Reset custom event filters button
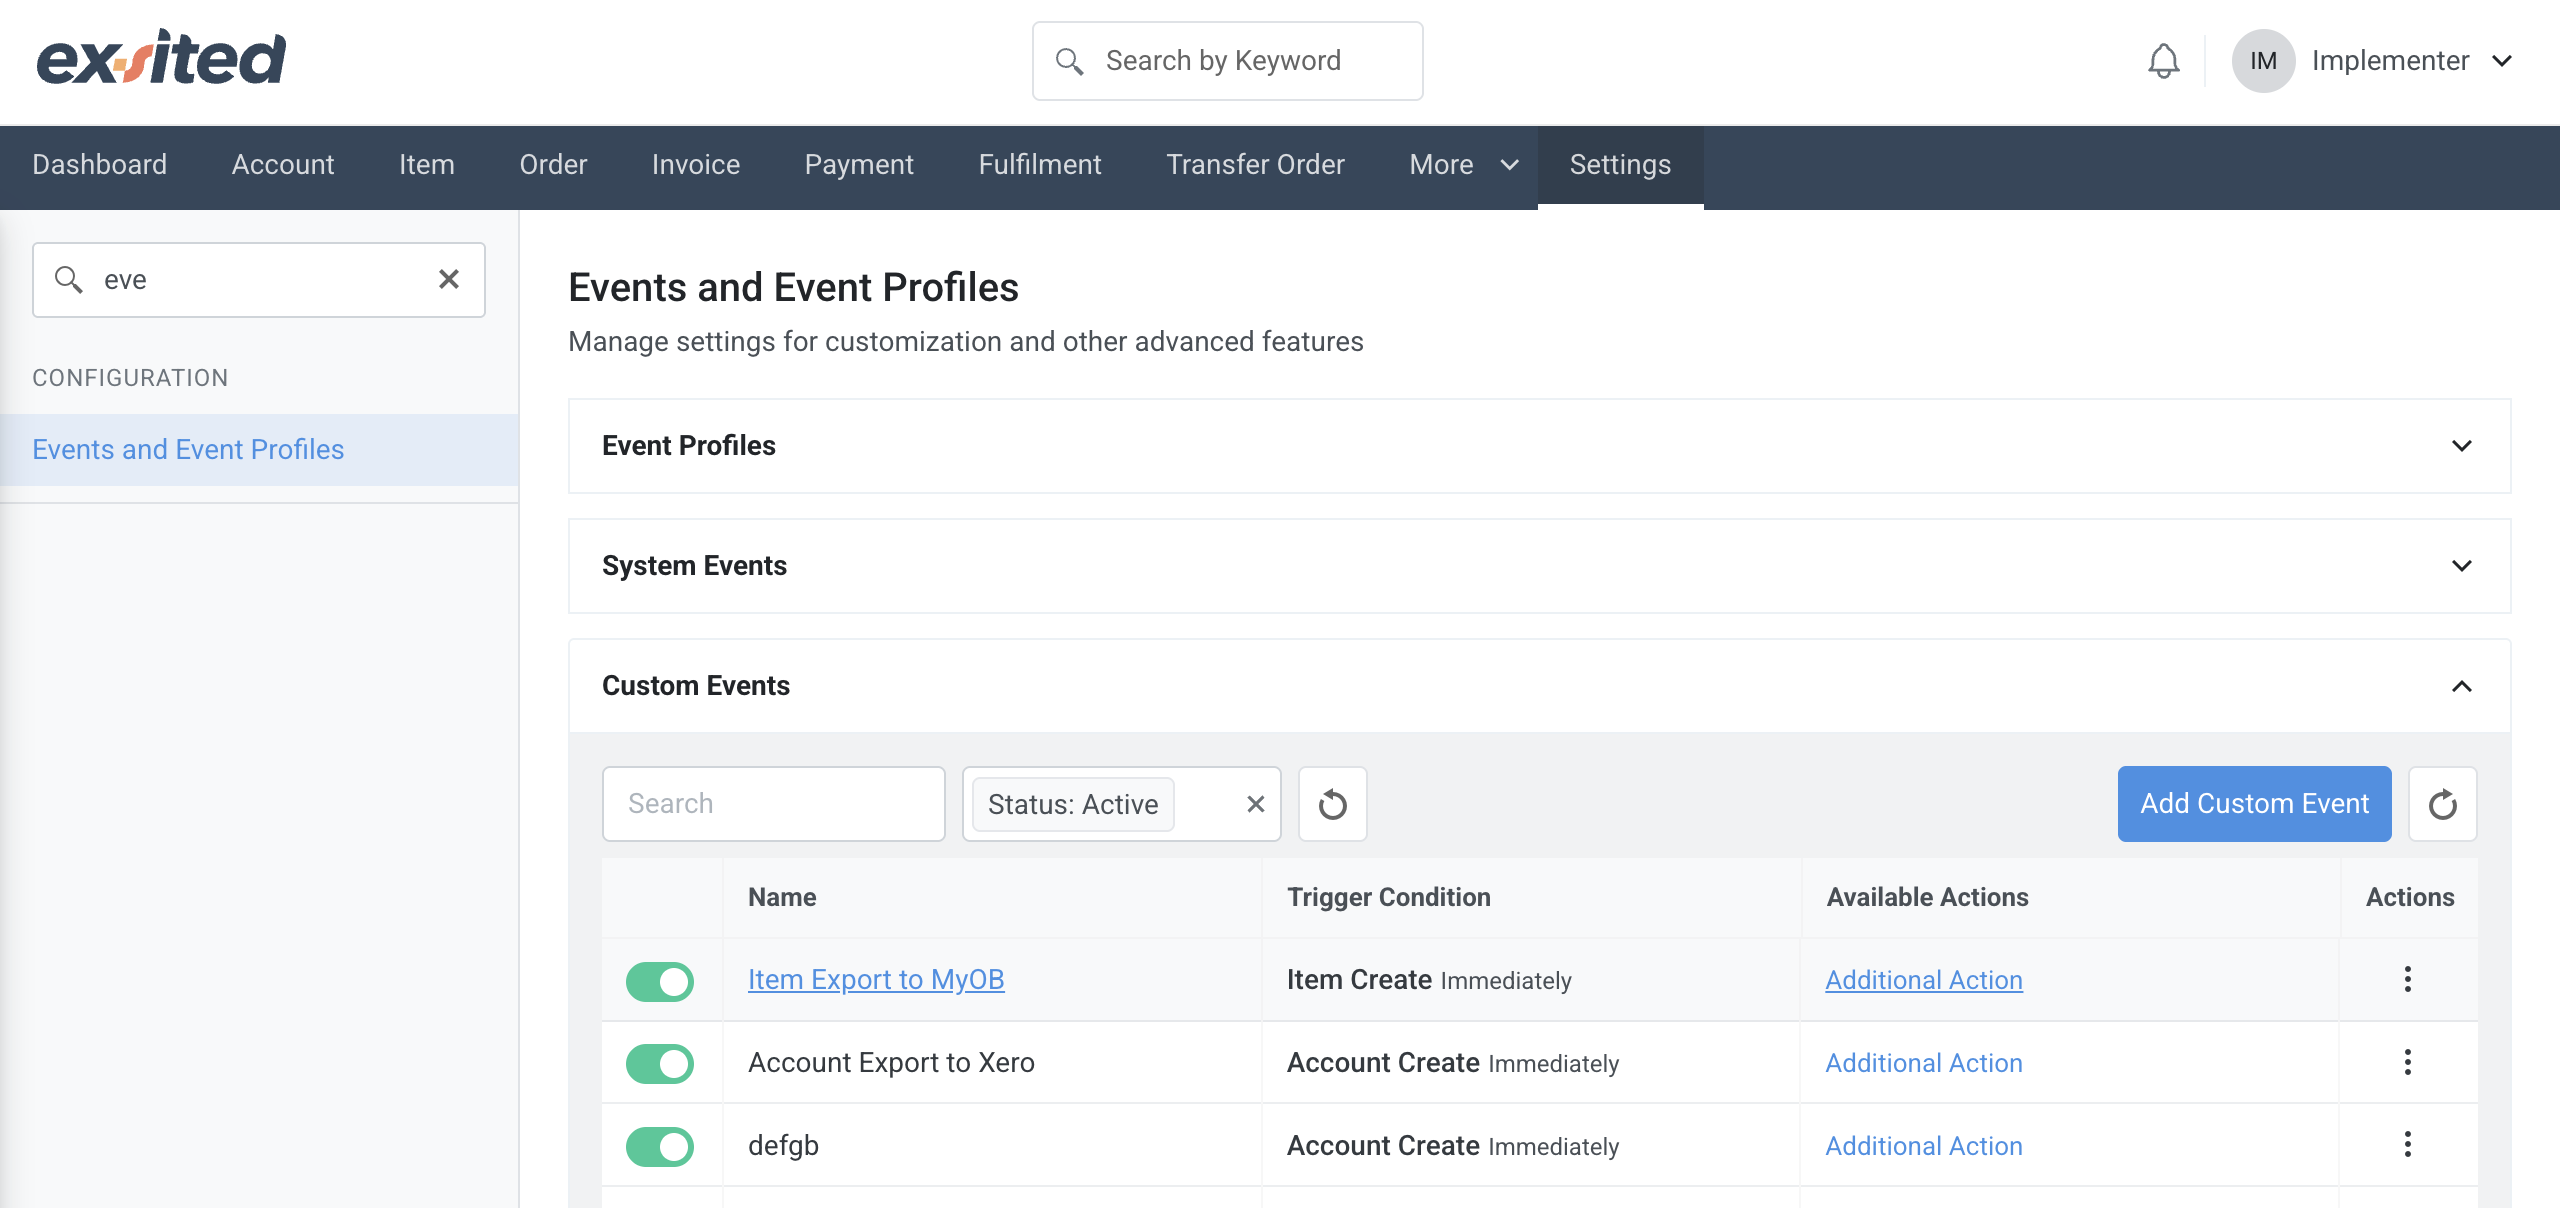Viewport: 2560px width, 1208px height. coord(1332,804)
